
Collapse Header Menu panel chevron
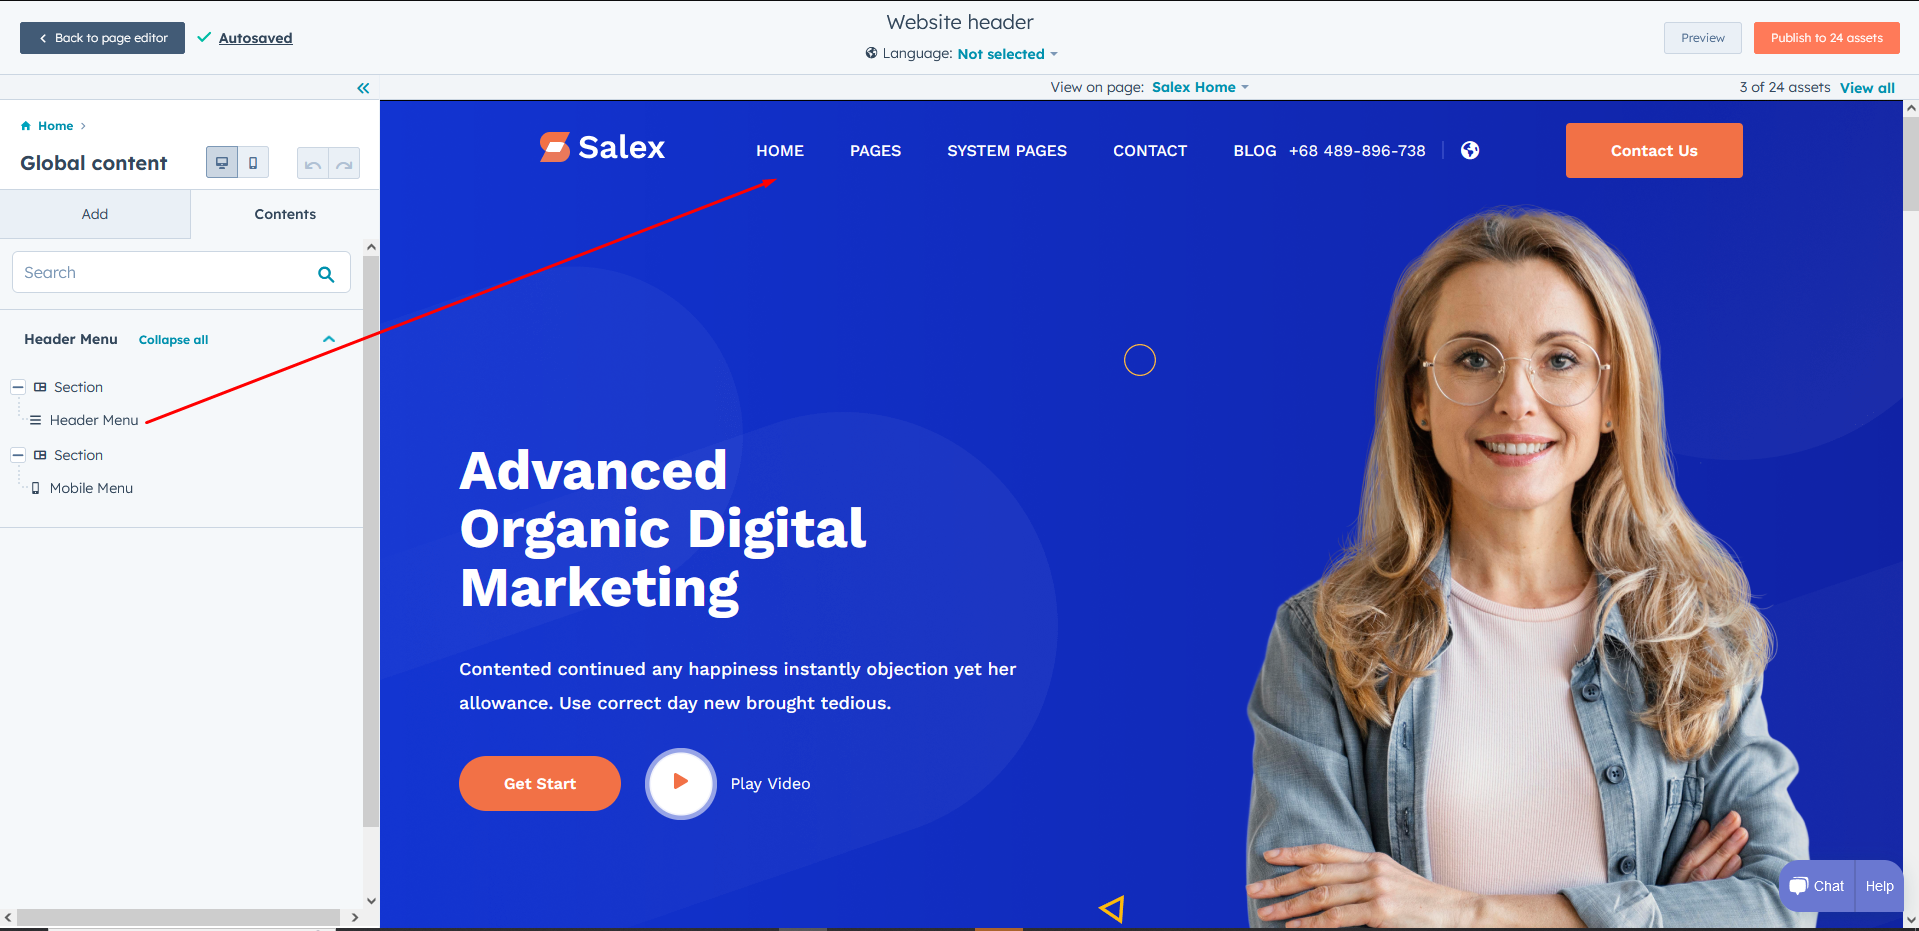(329, 339)
